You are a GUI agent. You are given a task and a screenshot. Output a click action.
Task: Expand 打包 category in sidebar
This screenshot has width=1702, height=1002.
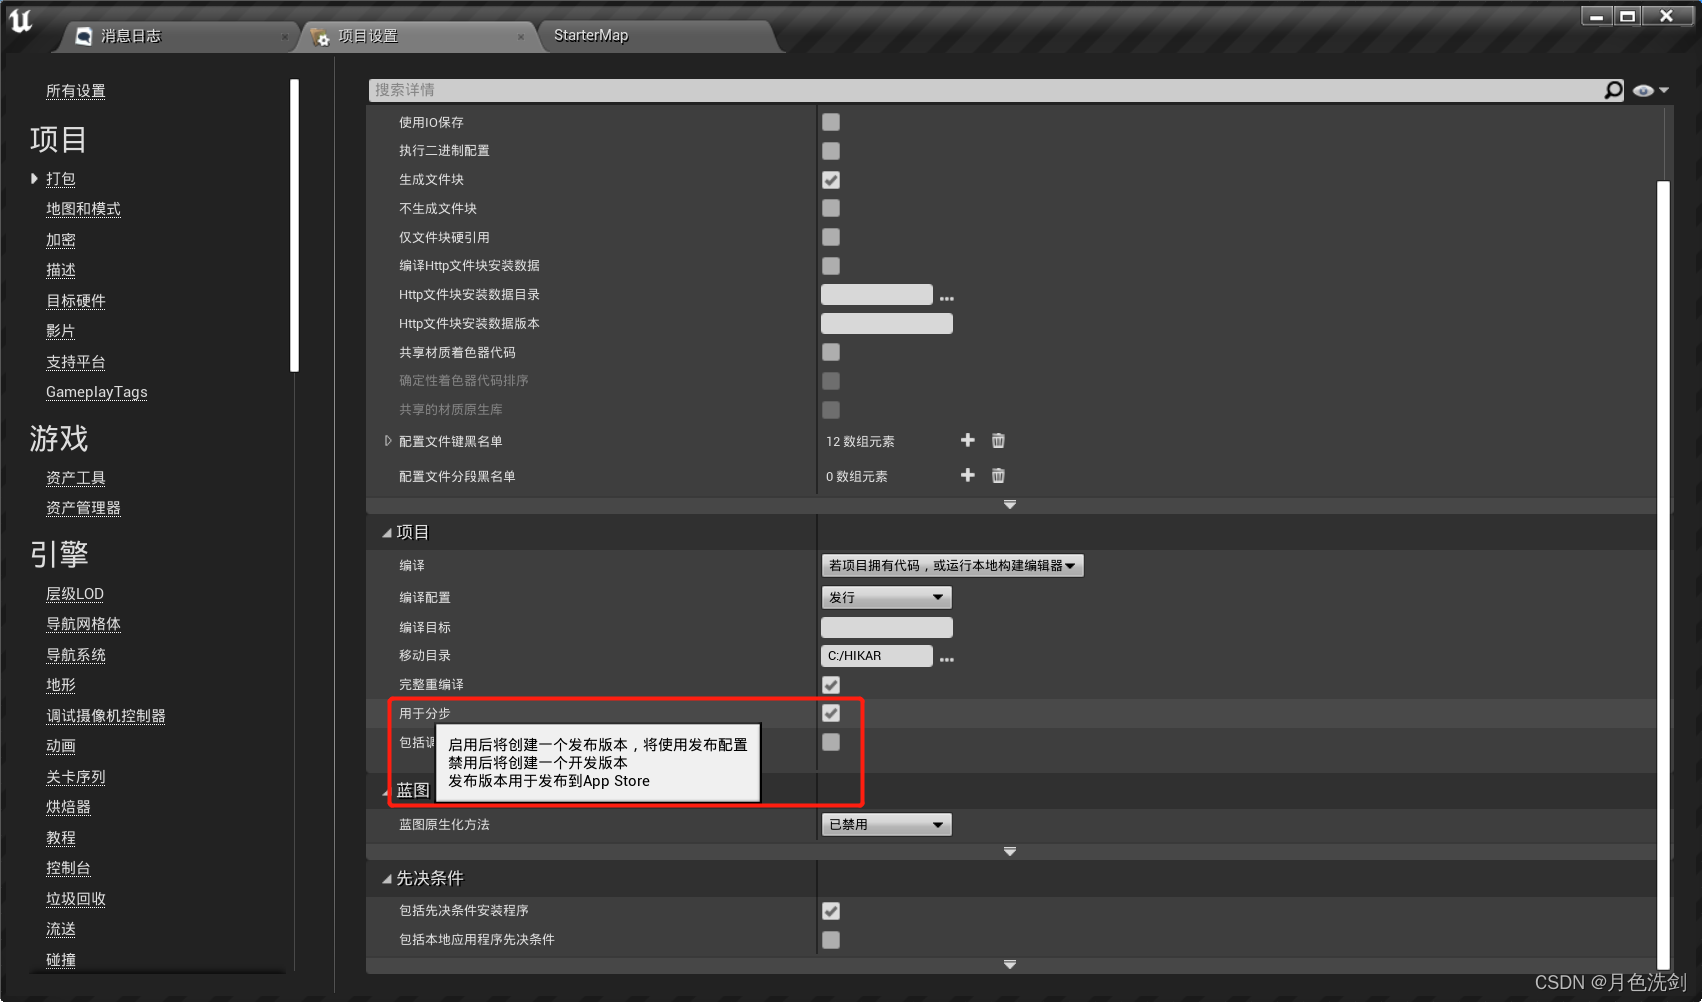click(x=35, y=179)
